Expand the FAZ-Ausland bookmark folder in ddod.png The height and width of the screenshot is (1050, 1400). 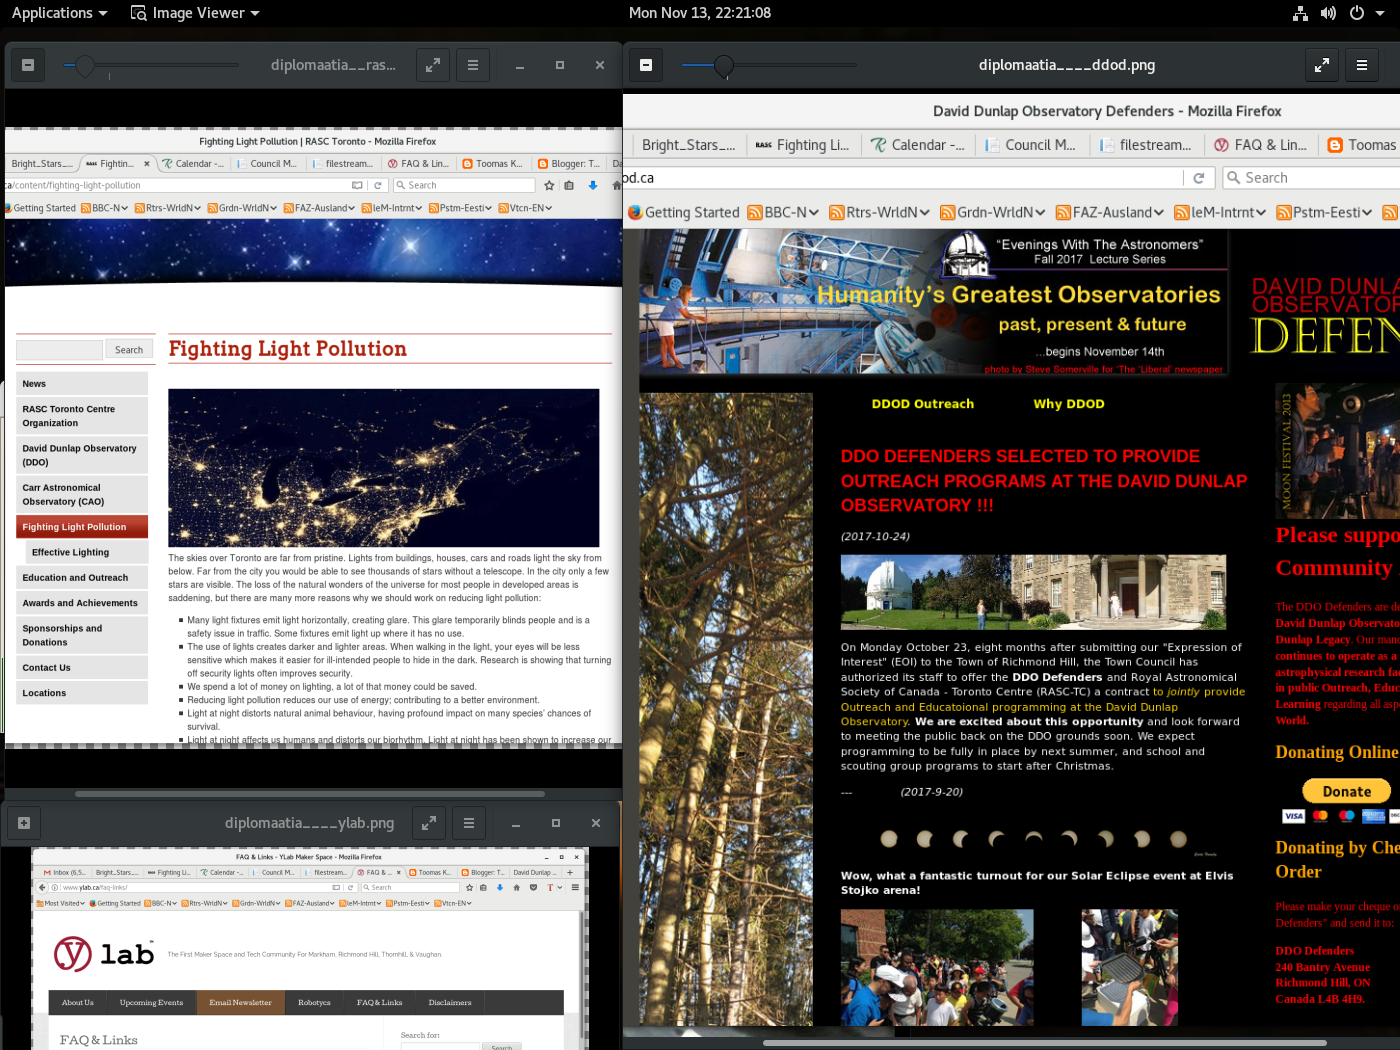click(x=1110, y=212)
